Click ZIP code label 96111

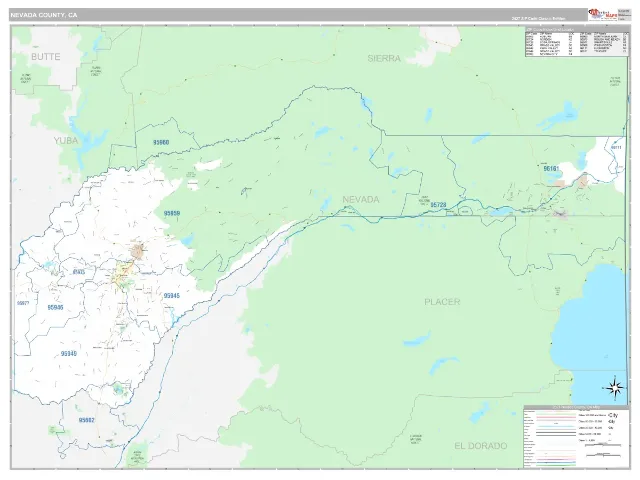[x=616, y=147]
